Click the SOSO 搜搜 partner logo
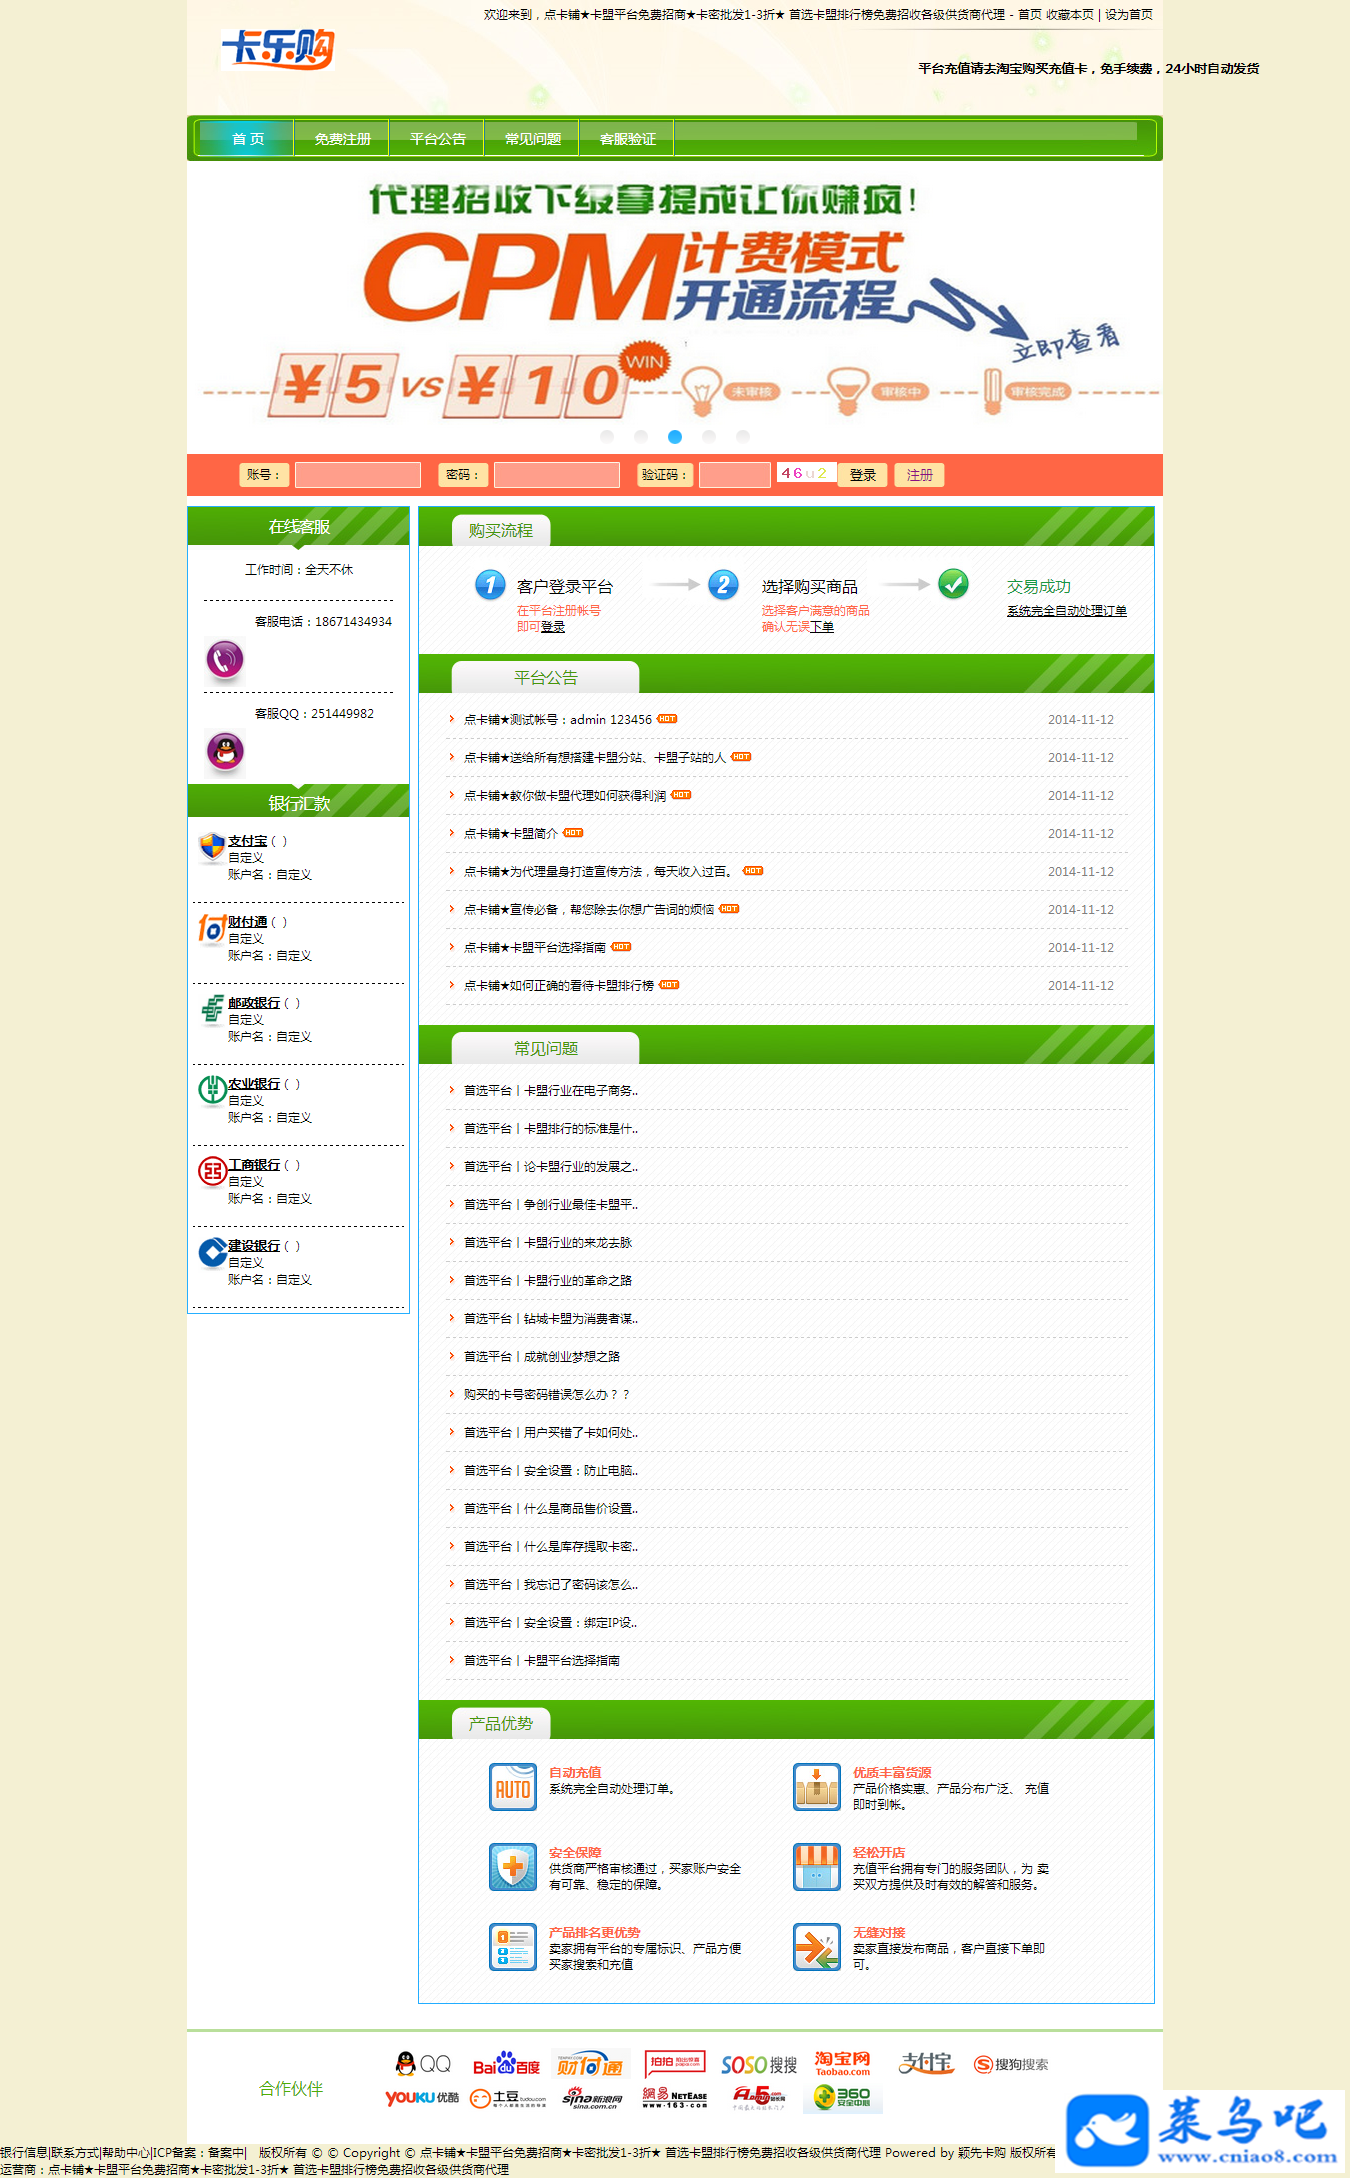The height and width of the screenshot is (2178, 1350). coord(759,2065)
